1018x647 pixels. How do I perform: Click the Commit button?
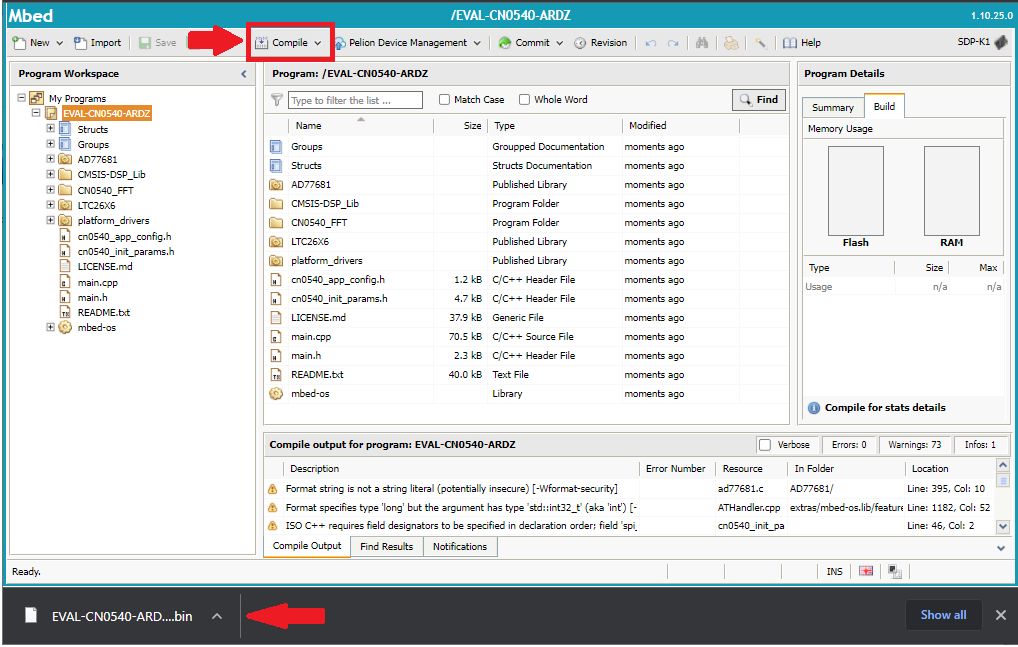(525, 43)
